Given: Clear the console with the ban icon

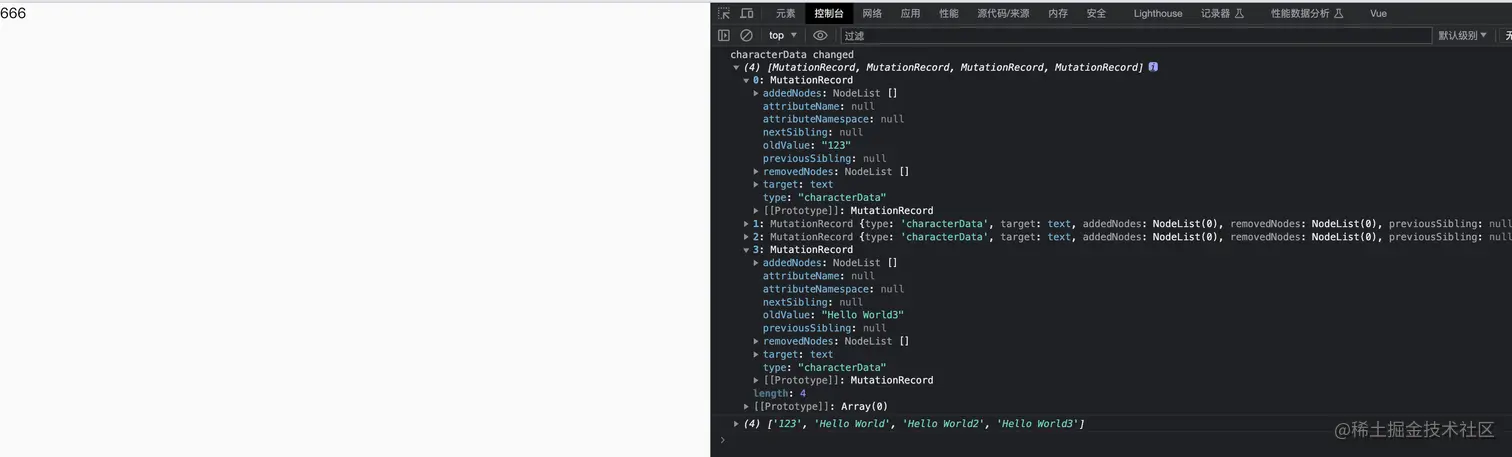Looking at the screenshot, I should pyautogui.click(x=746, y=35).
